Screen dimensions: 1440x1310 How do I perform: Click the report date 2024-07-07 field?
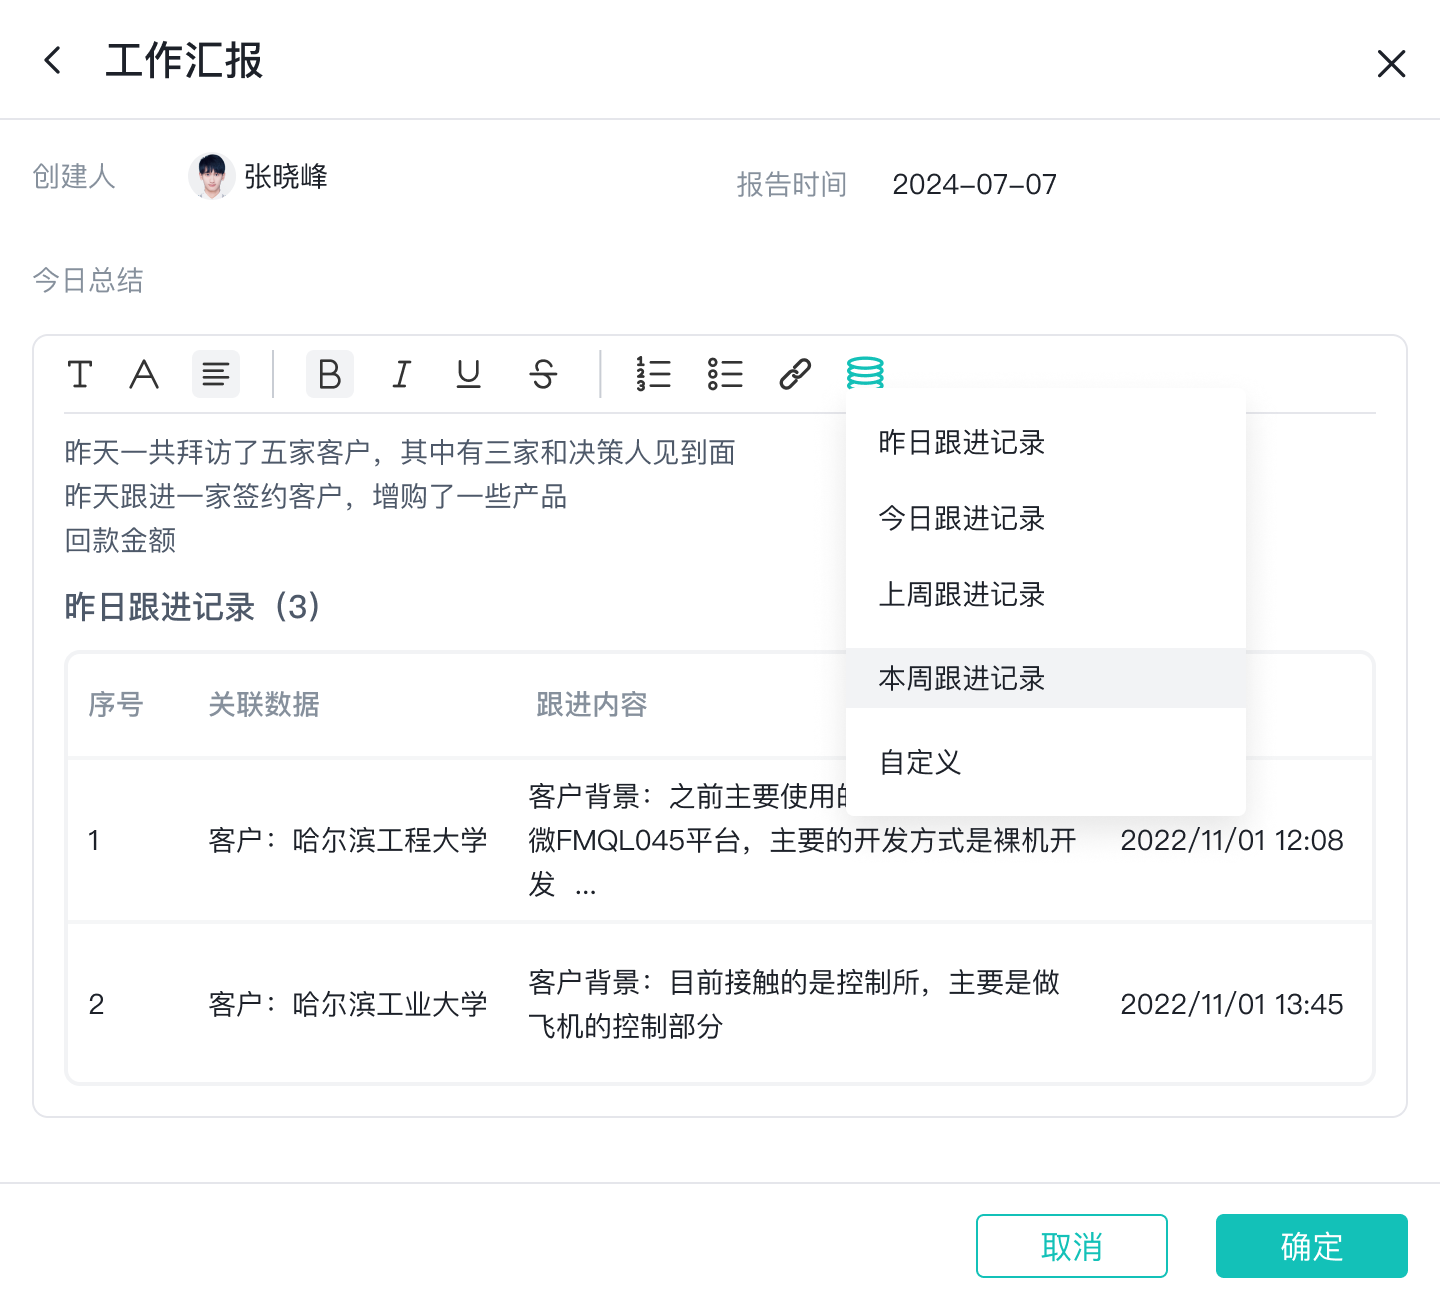click(974, 185)
